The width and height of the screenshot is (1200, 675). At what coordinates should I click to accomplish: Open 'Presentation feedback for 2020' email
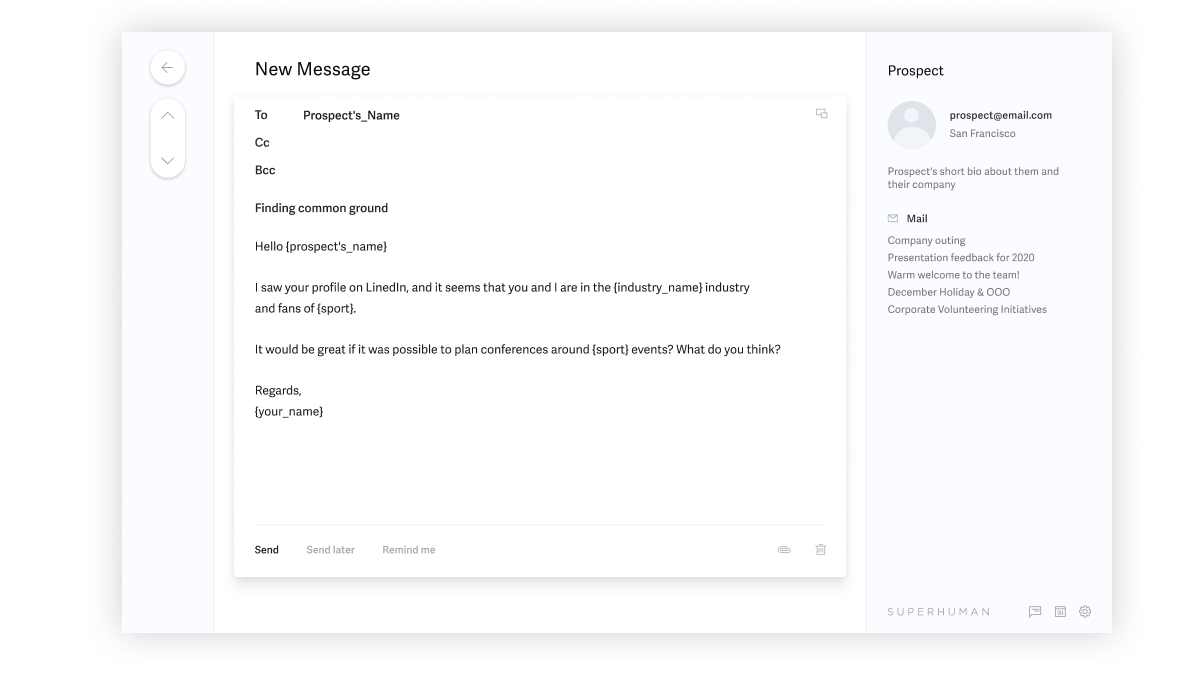point(960,258)
